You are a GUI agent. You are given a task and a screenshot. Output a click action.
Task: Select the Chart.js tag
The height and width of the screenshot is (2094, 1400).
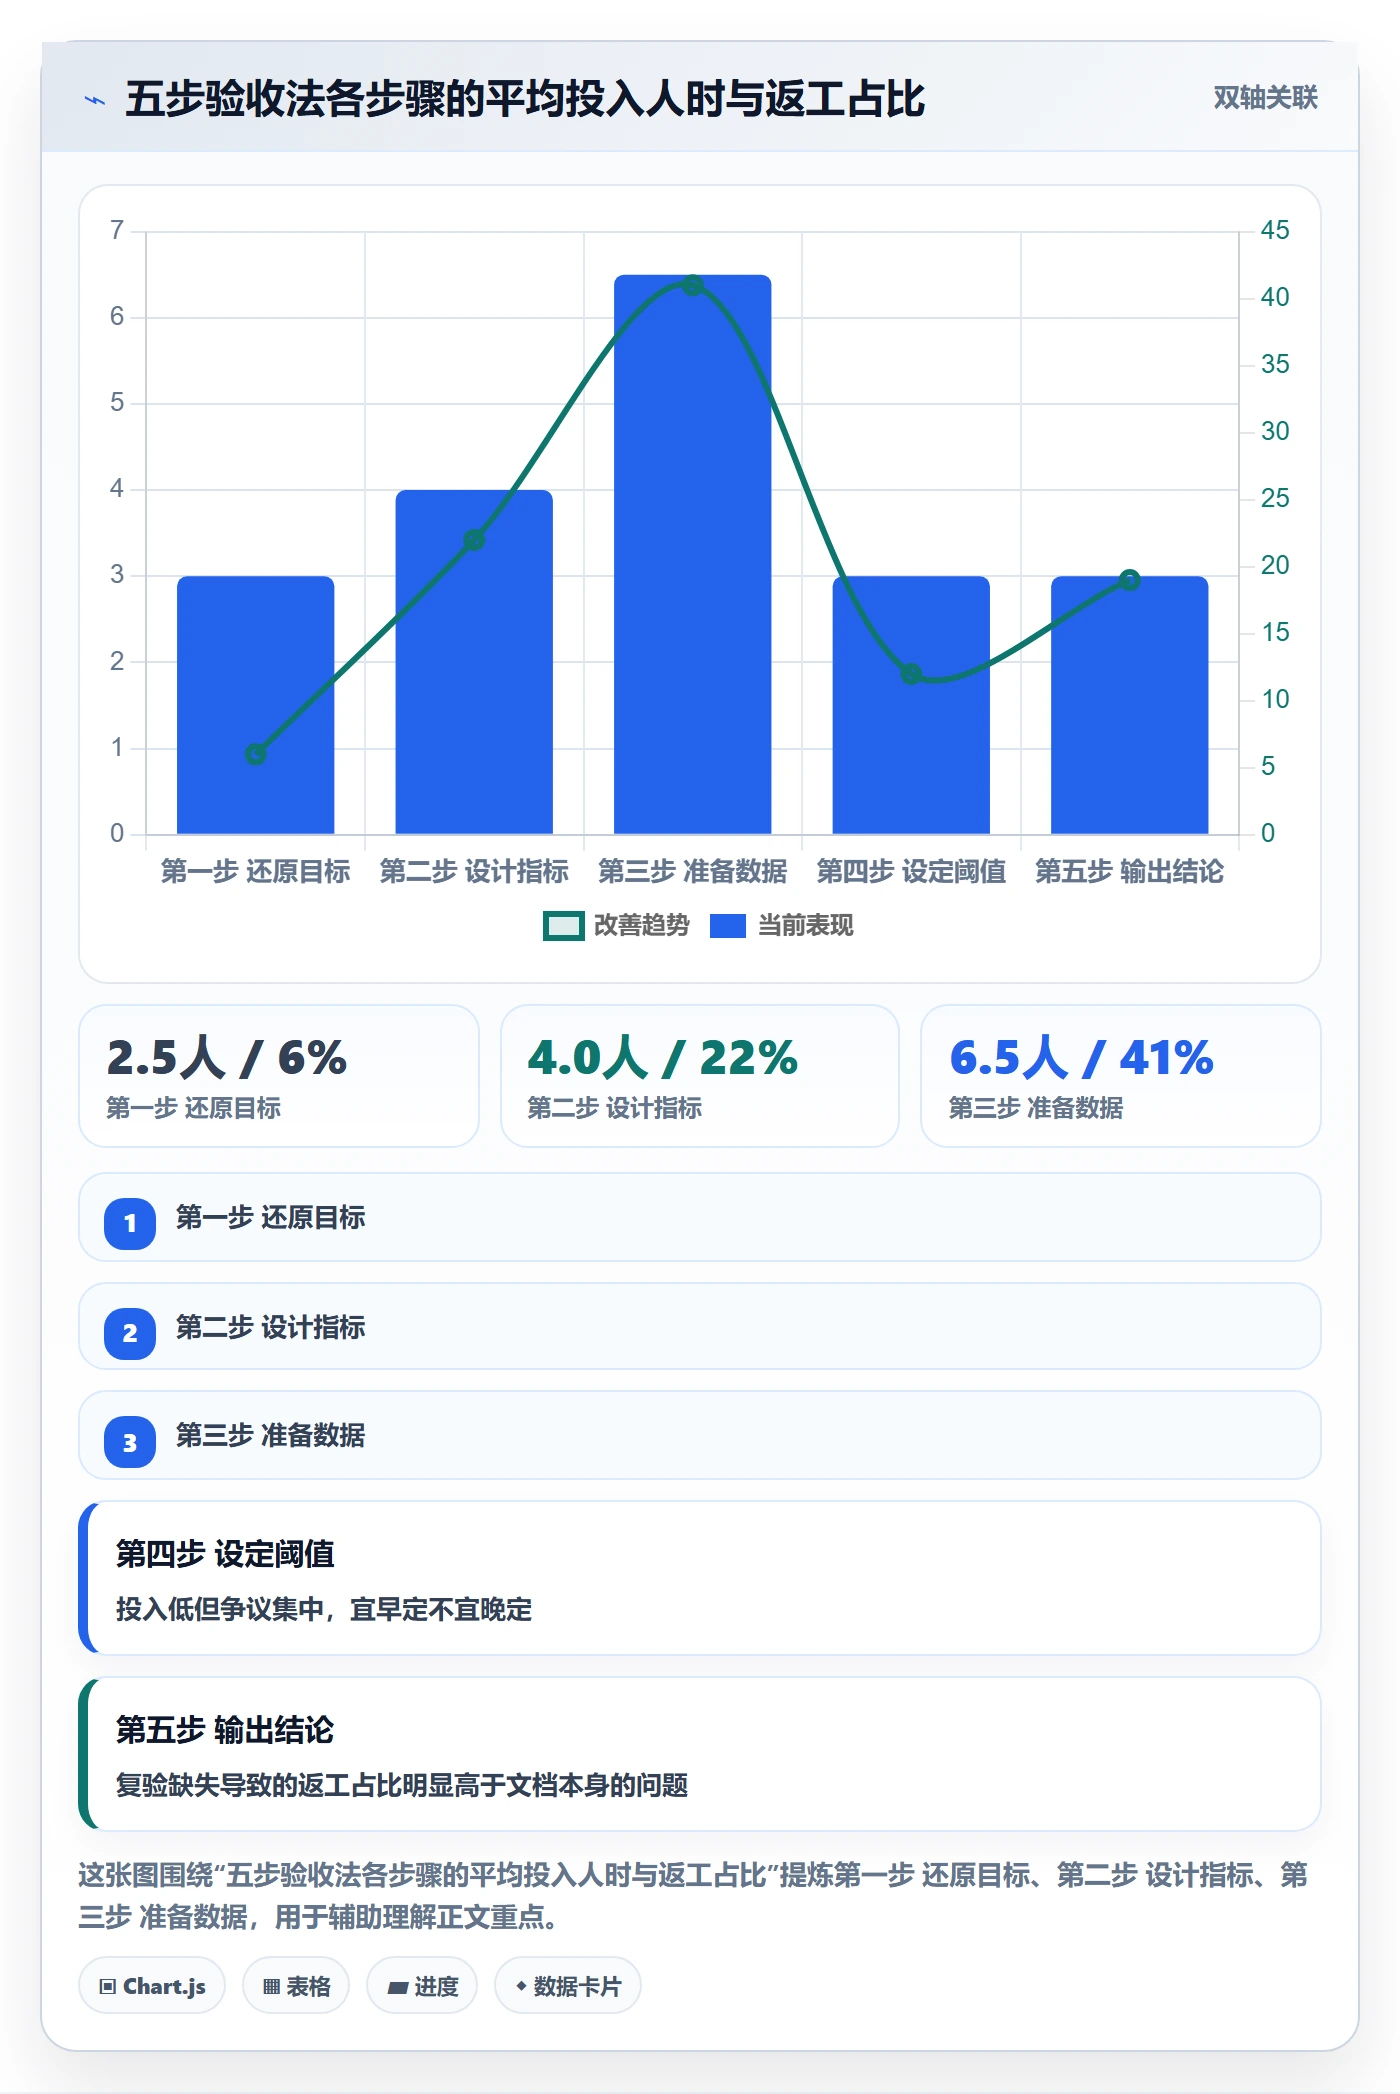(152, 1986)
